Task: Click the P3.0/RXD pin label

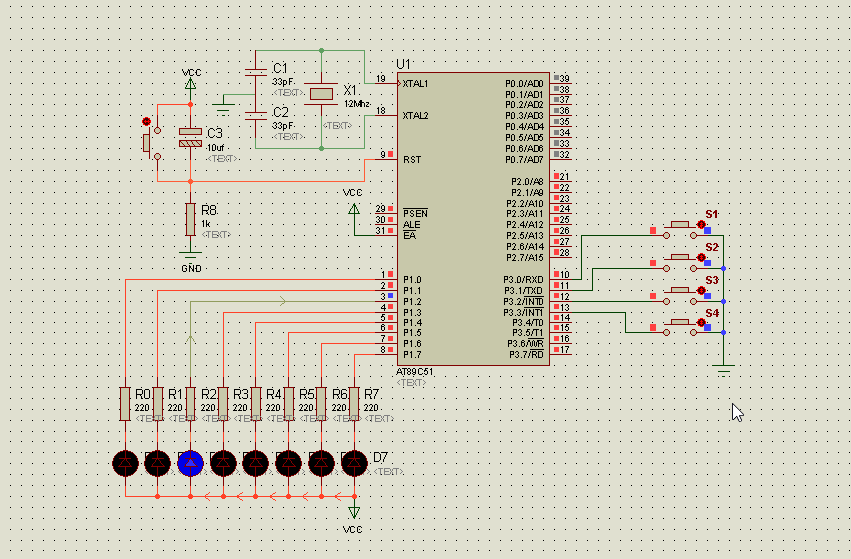Action: (523, 280)
